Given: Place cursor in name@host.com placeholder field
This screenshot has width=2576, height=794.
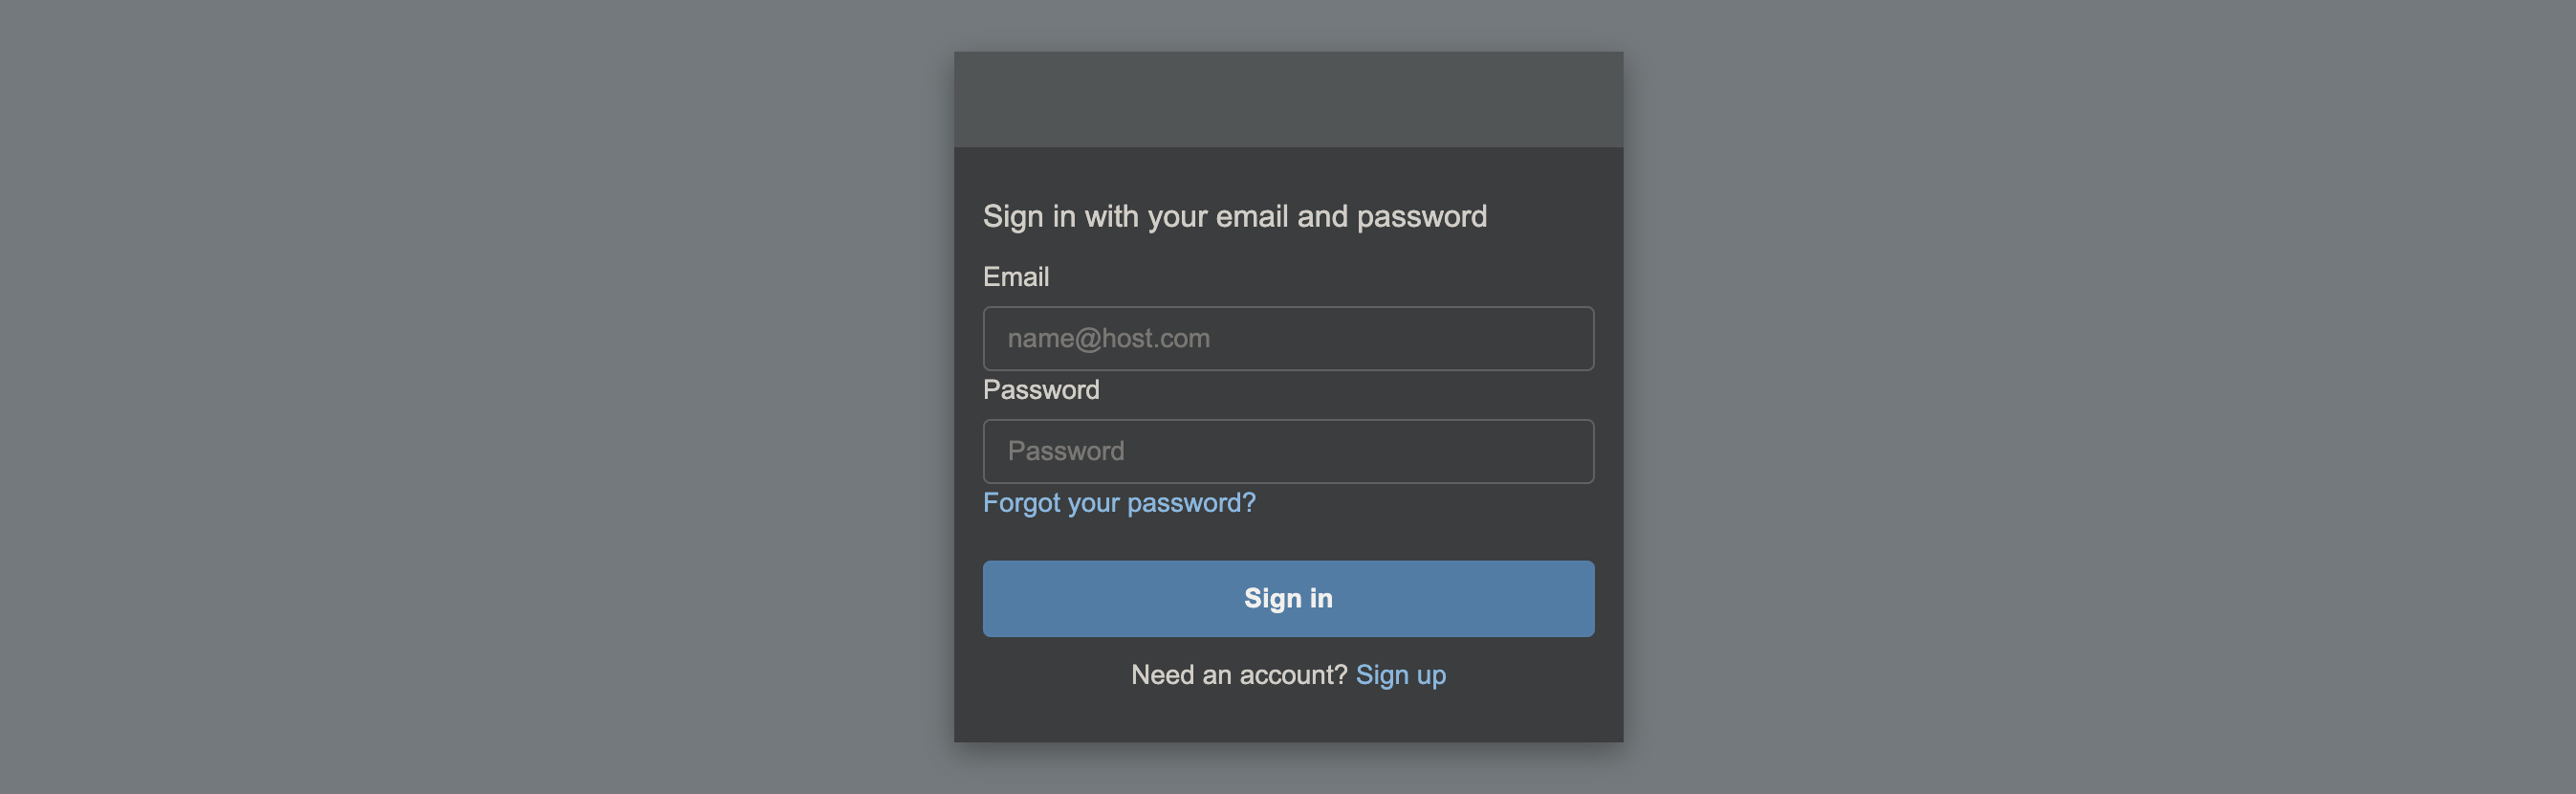Looking at the screenshot, I should coord(1288,338).
